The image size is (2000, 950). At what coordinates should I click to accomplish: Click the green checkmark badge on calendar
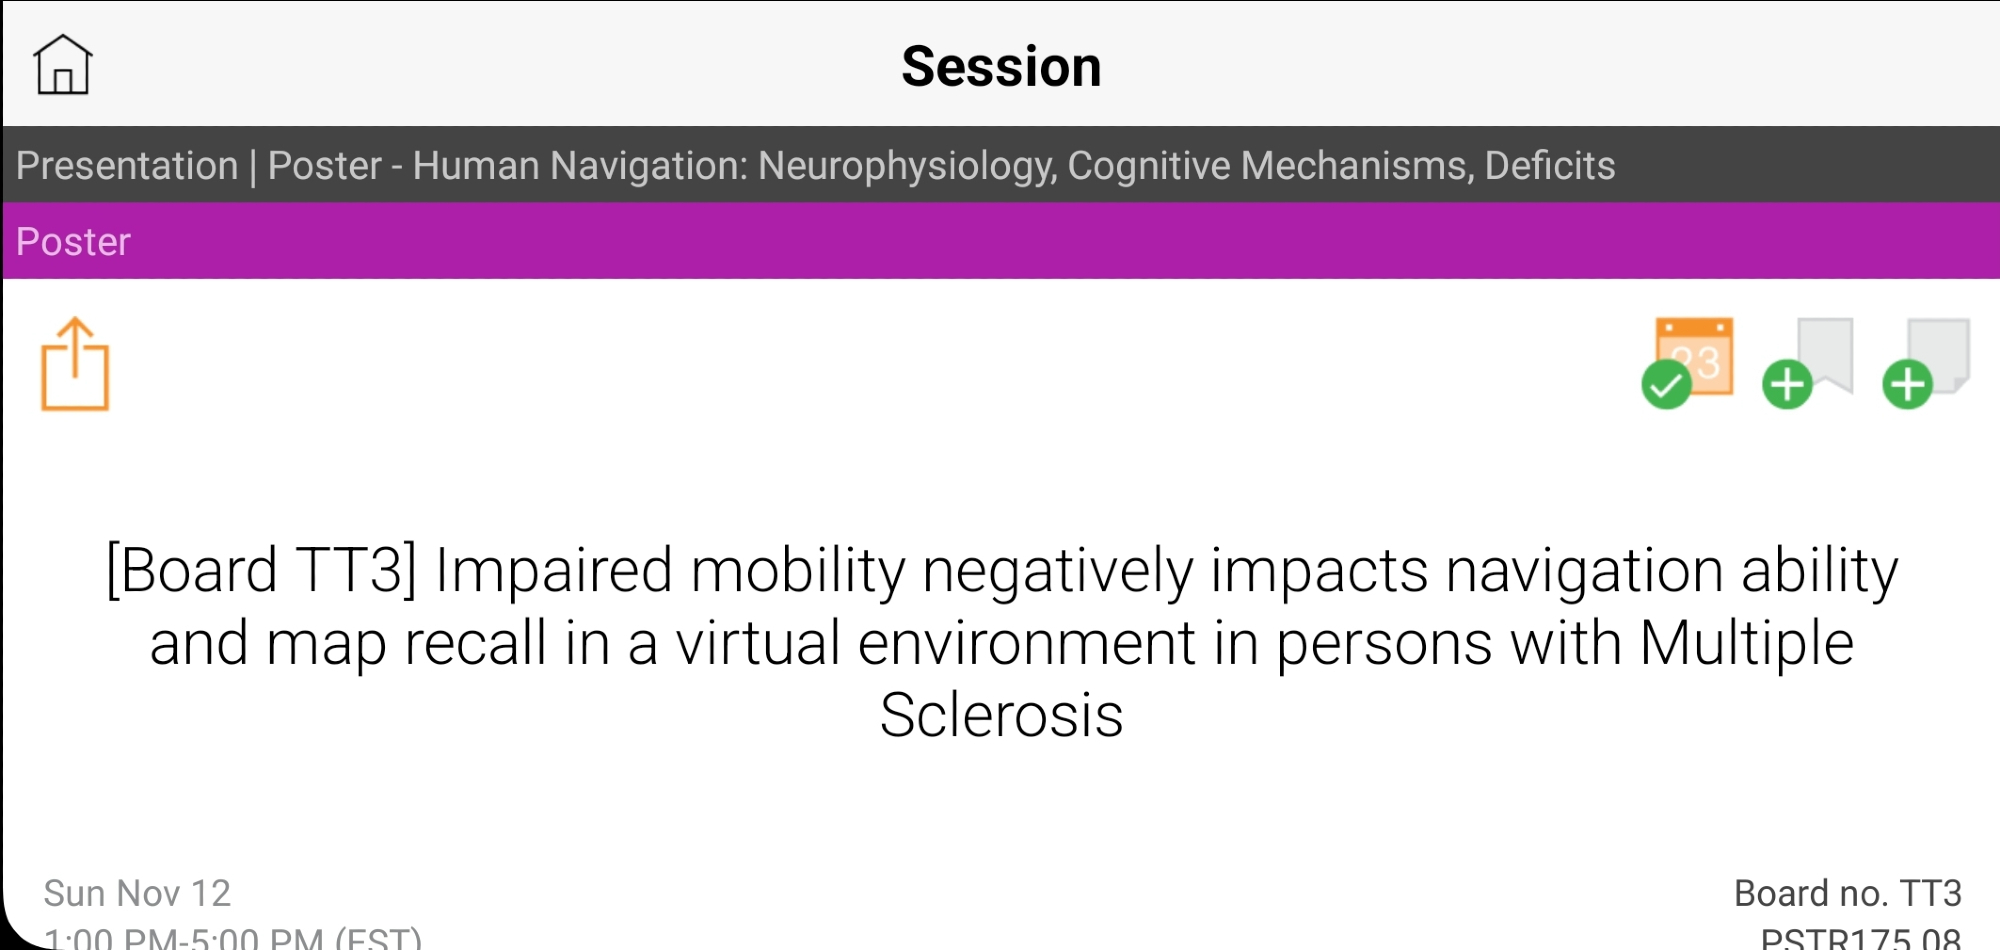tap(1666, 385)
